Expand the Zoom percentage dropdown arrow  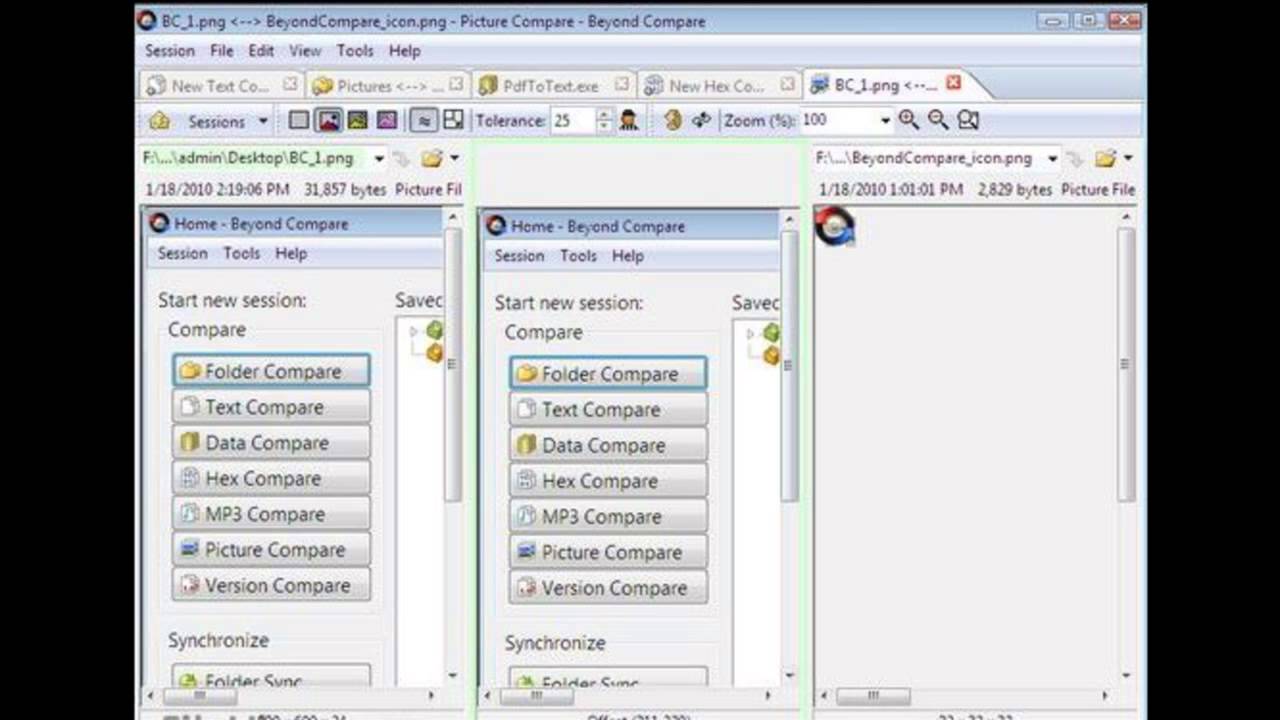click(885, 121)
